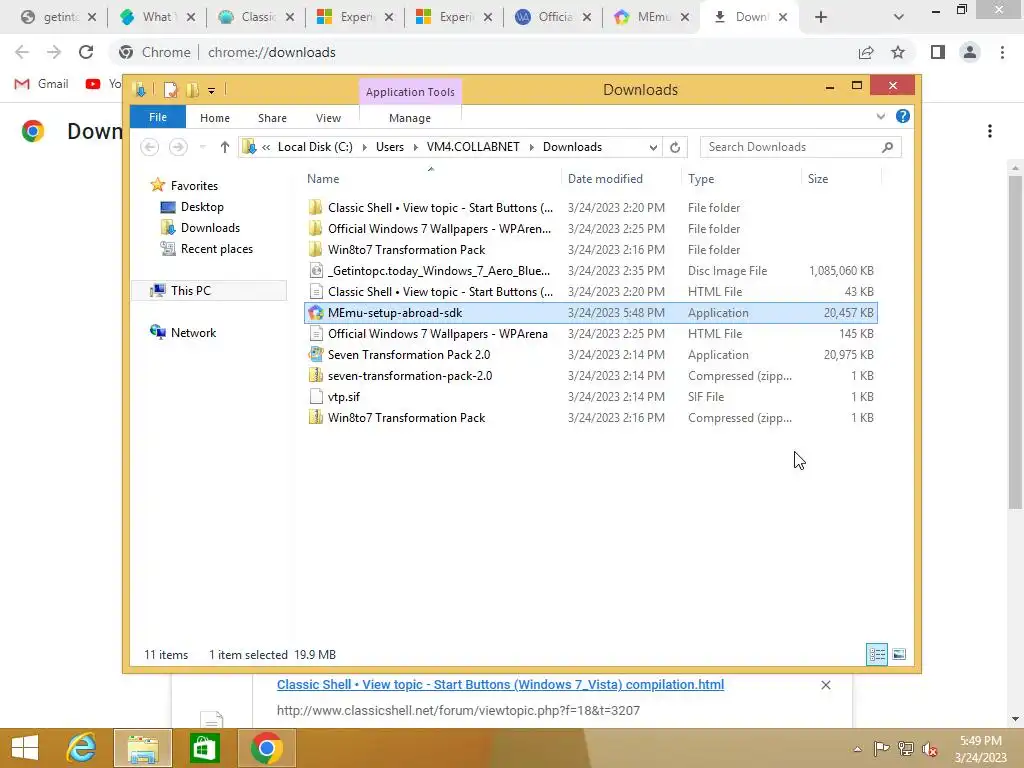Switch to the Share ribbon tab
1024x768 pixels.
[x=272, y=118]
